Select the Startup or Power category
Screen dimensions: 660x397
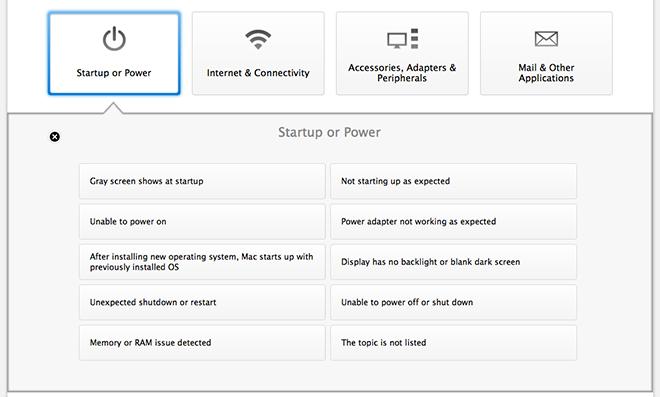(114, 53)
